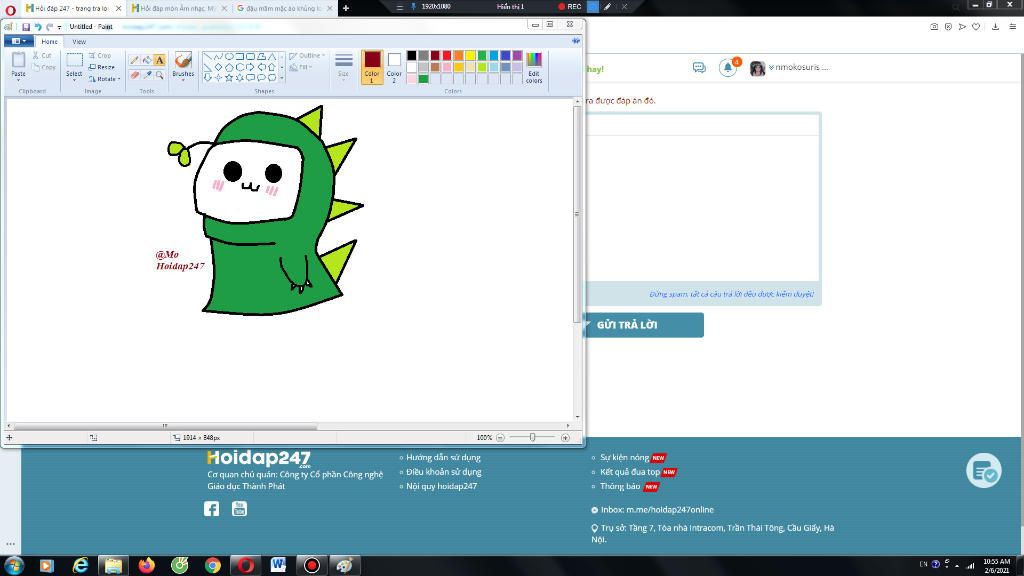Open the Kết quả đua top link

(630, 472)
